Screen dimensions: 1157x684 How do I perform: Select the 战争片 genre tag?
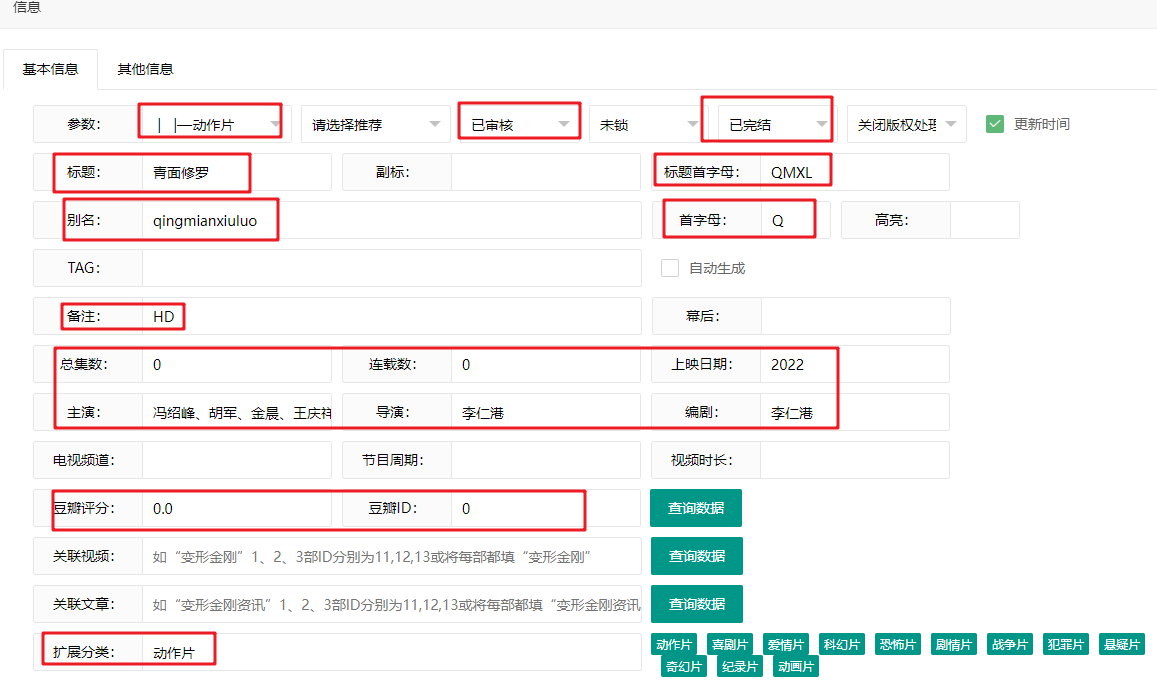pos(1009,644)
